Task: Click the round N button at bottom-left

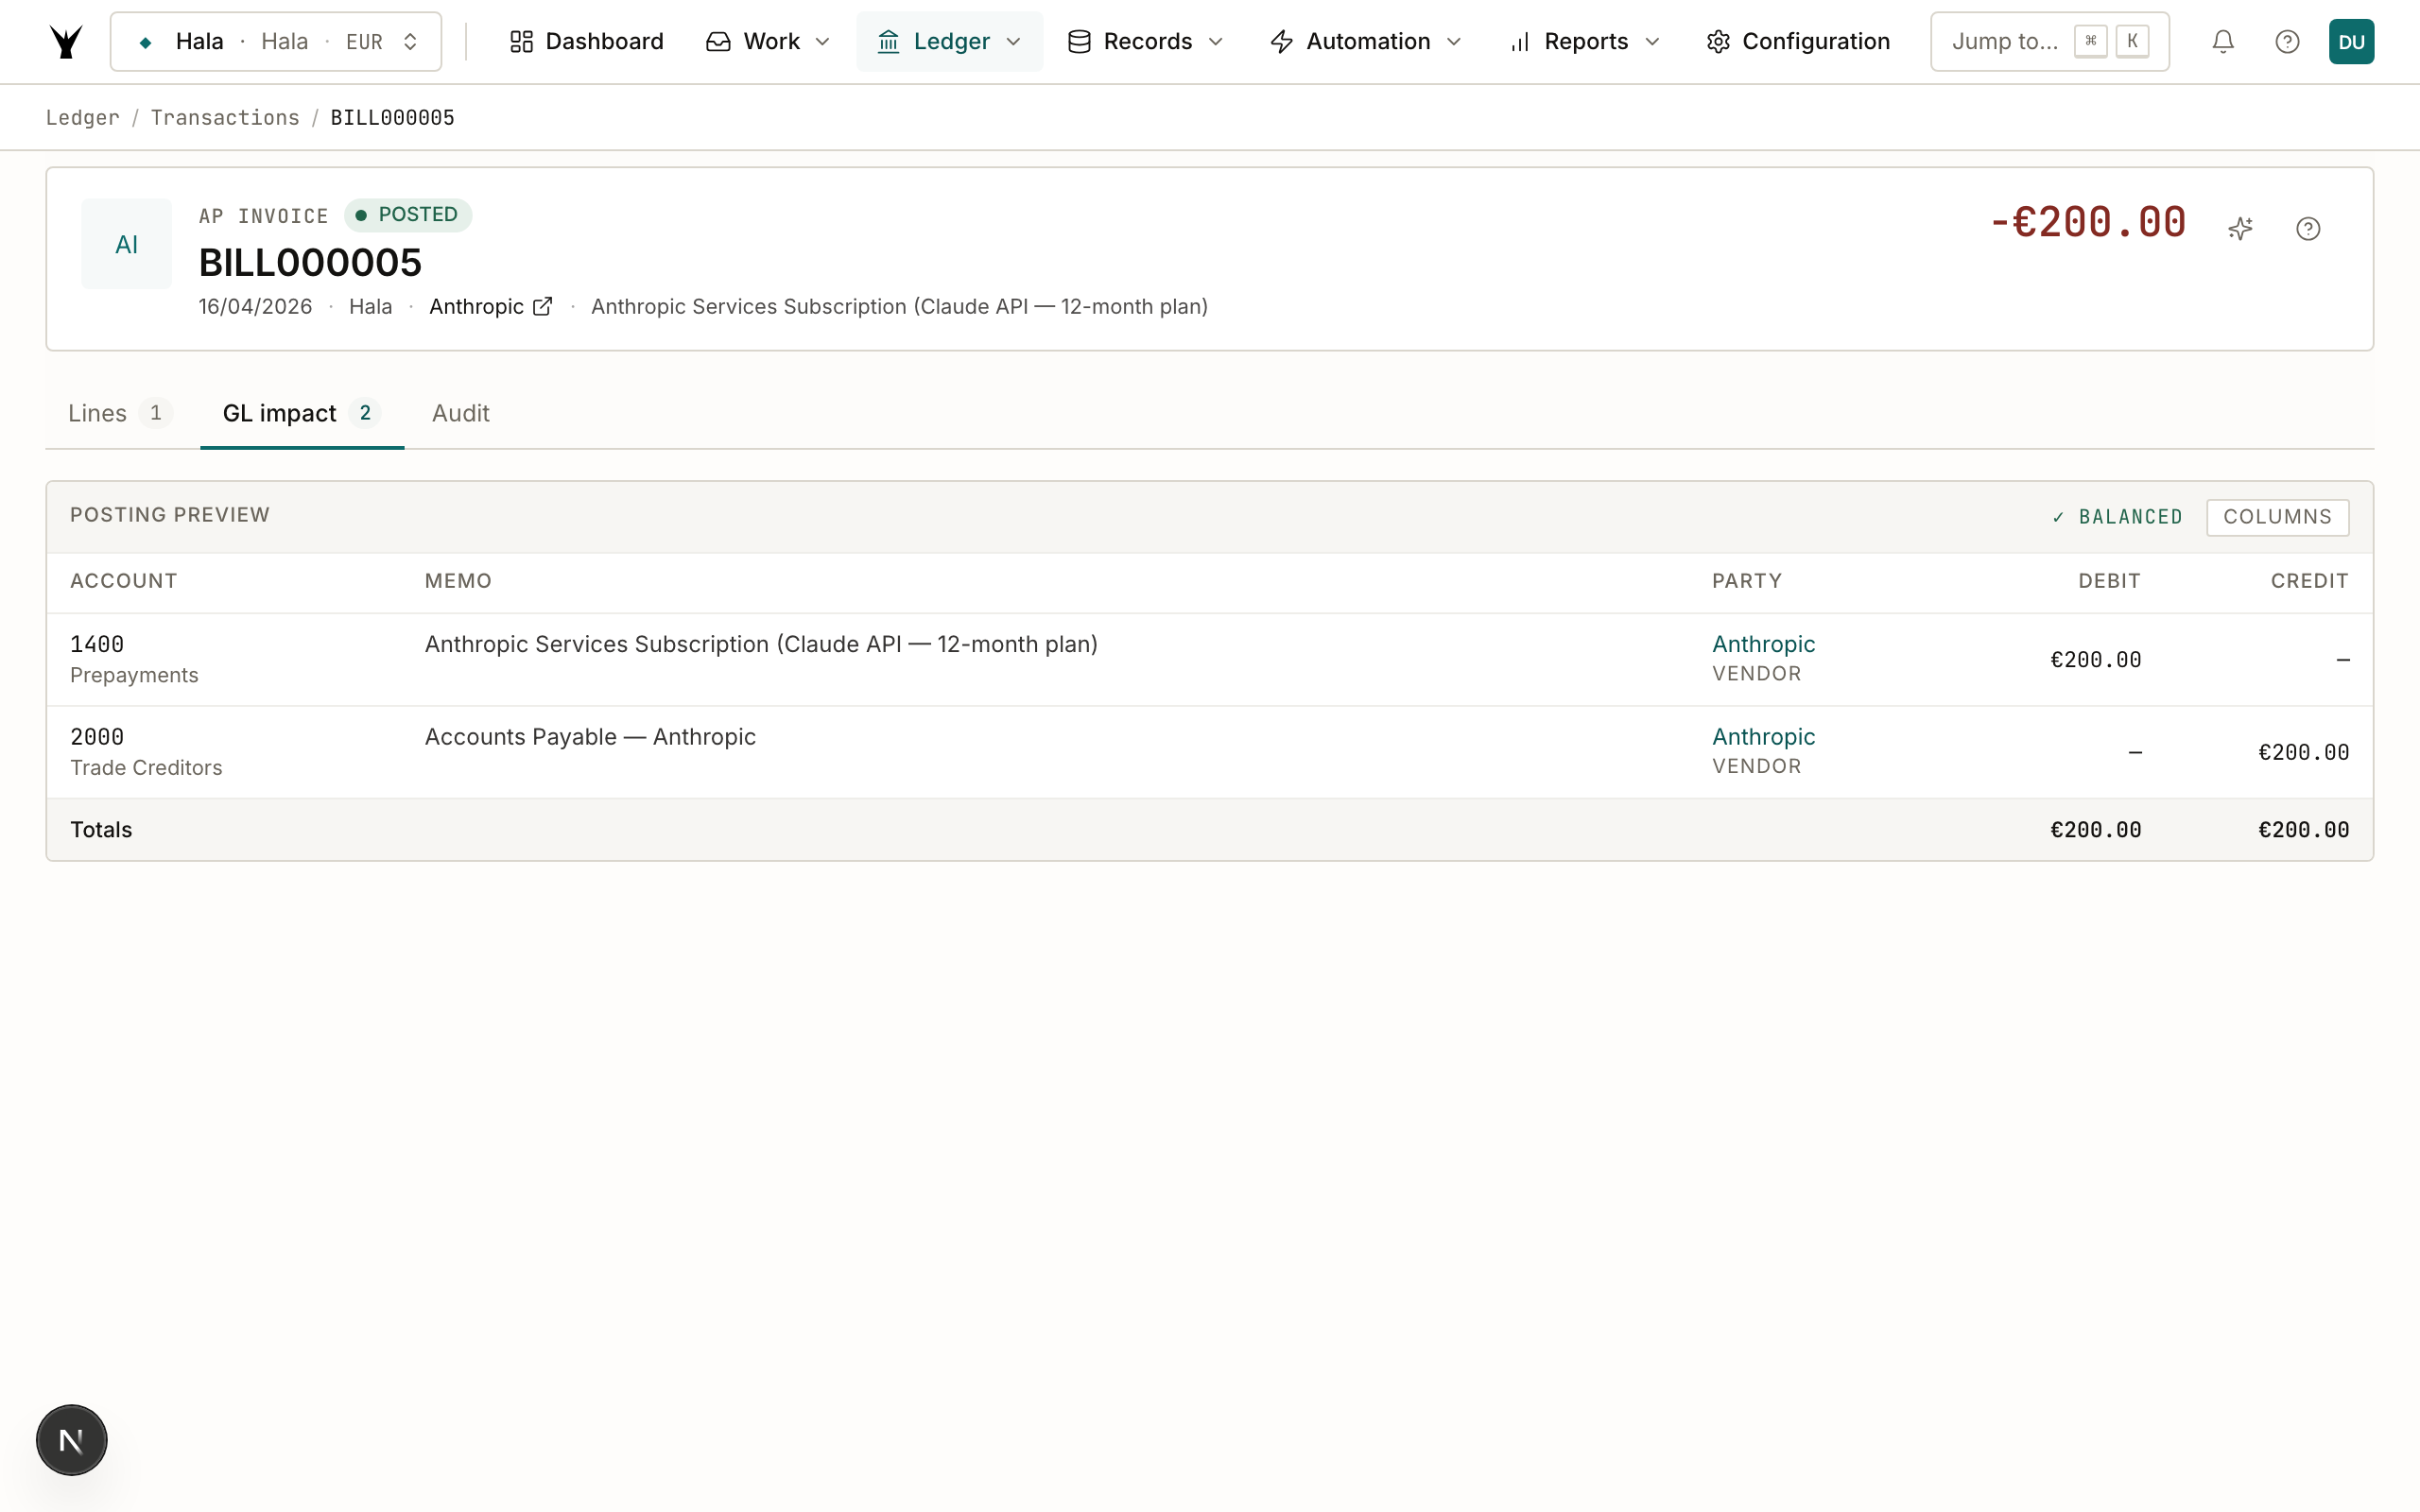Action: coord(72,1440)
